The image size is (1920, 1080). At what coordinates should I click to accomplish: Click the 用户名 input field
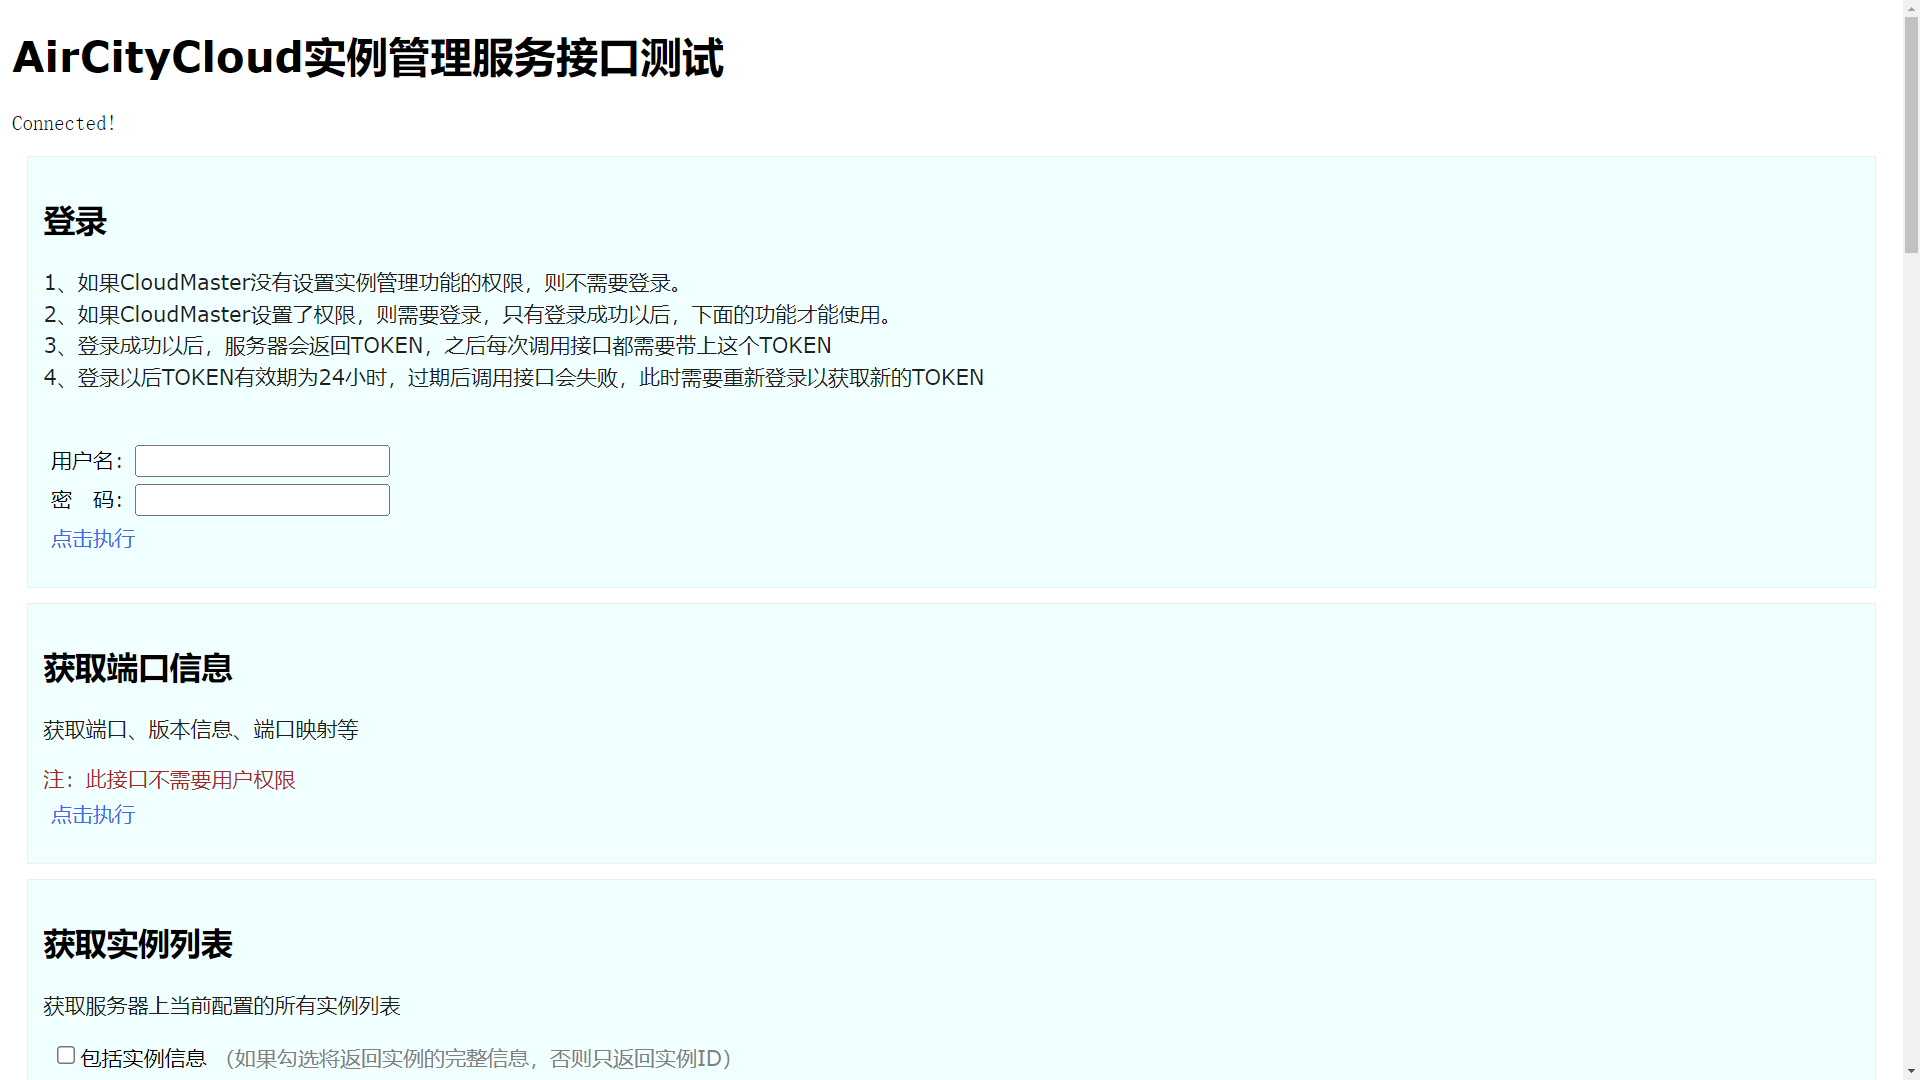click(262, 461)
